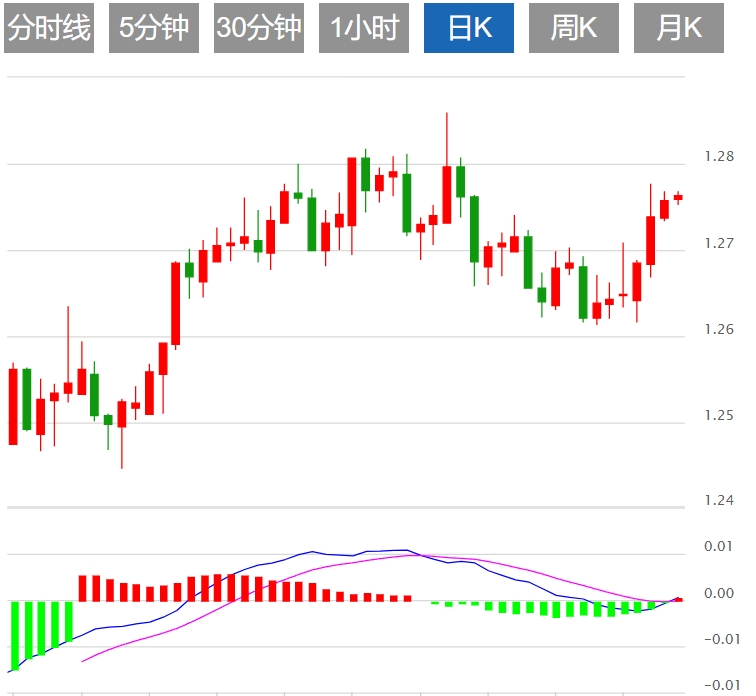Select the active 日K tab
756x696 pixels.
tap(469, 28)
